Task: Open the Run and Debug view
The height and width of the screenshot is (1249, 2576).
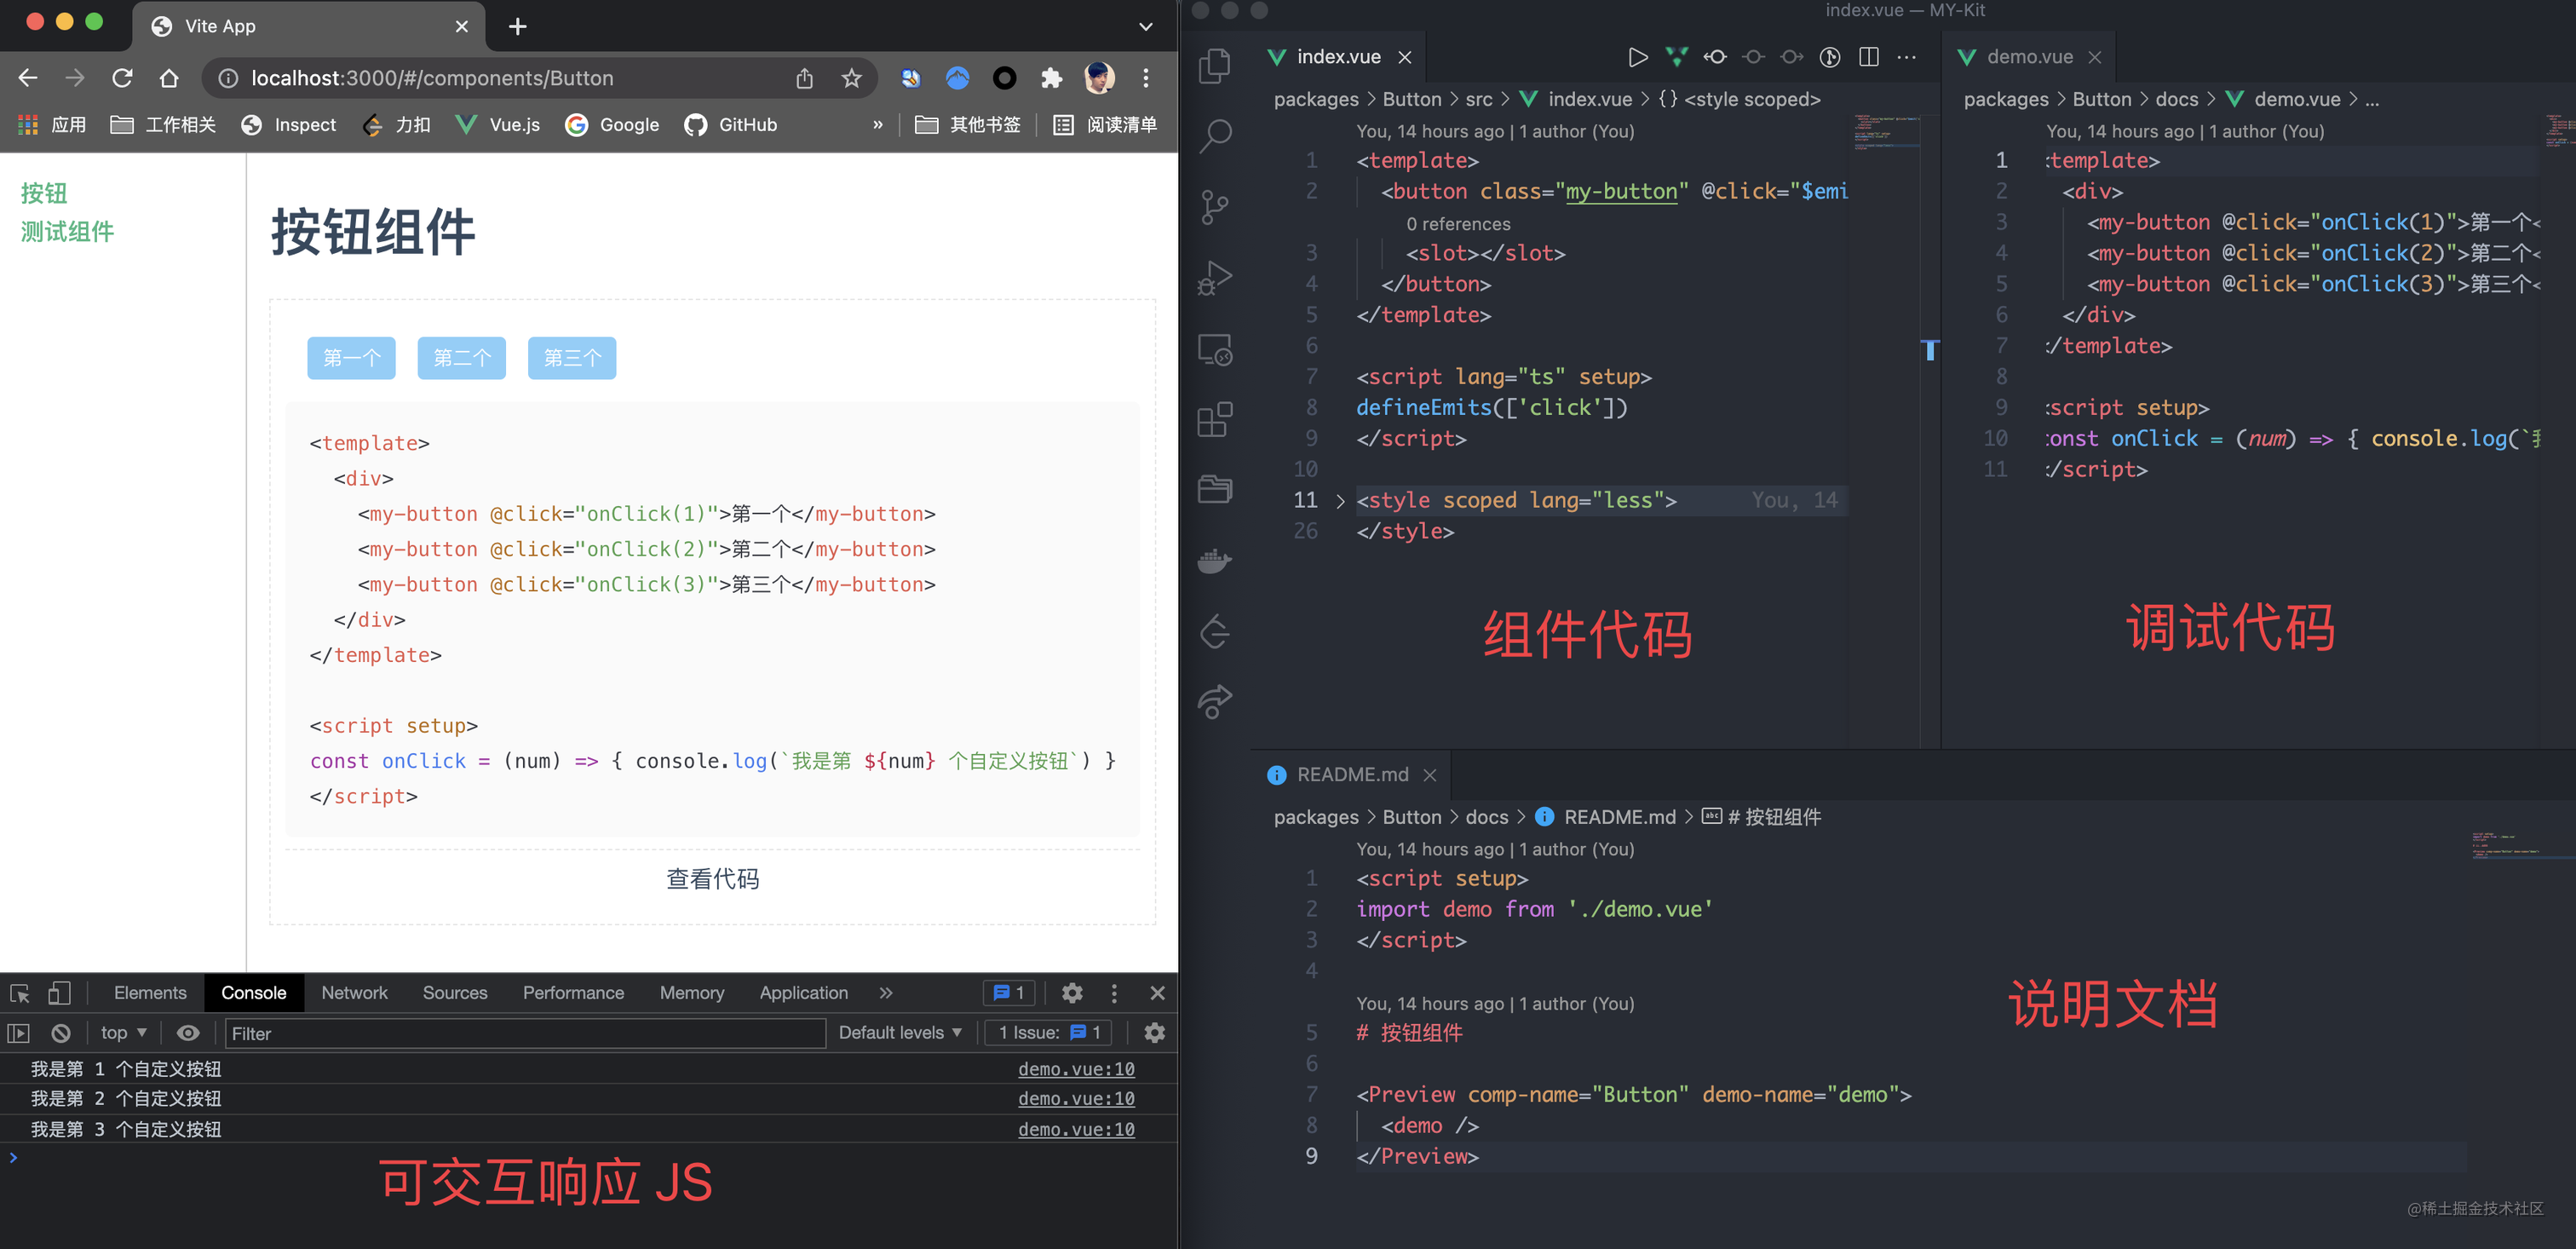Action: (x=1215, y=278)
